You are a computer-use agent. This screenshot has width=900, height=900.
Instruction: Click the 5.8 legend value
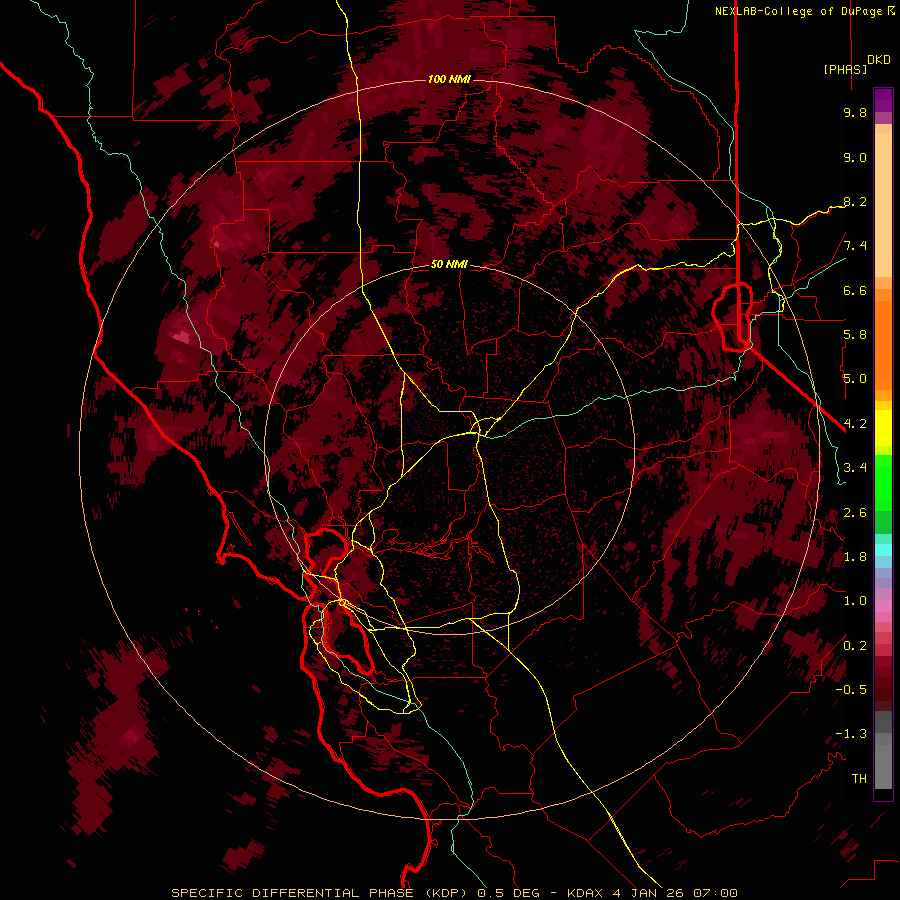tap(855, 335)
